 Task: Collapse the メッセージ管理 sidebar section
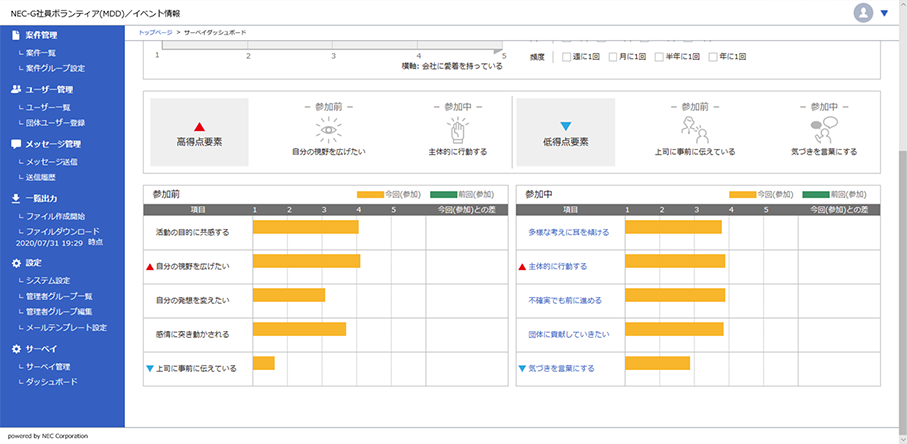point(52,144)
